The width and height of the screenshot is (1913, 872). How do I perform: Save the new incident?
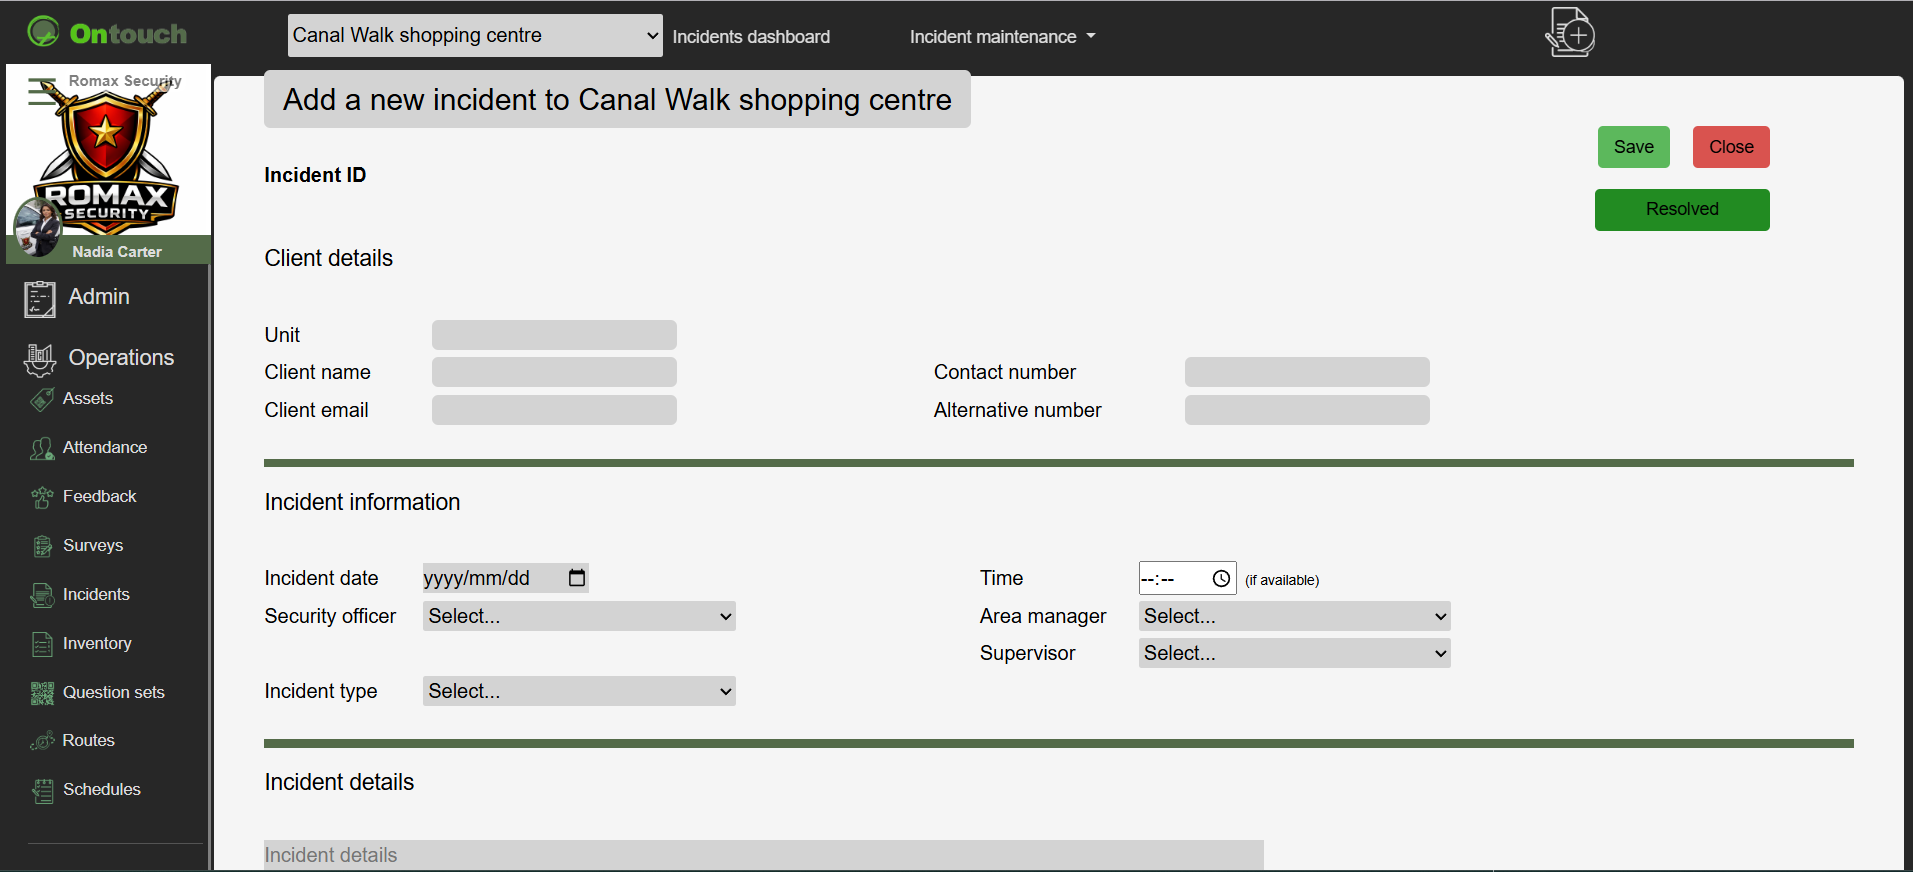(x=1633, y=147)
